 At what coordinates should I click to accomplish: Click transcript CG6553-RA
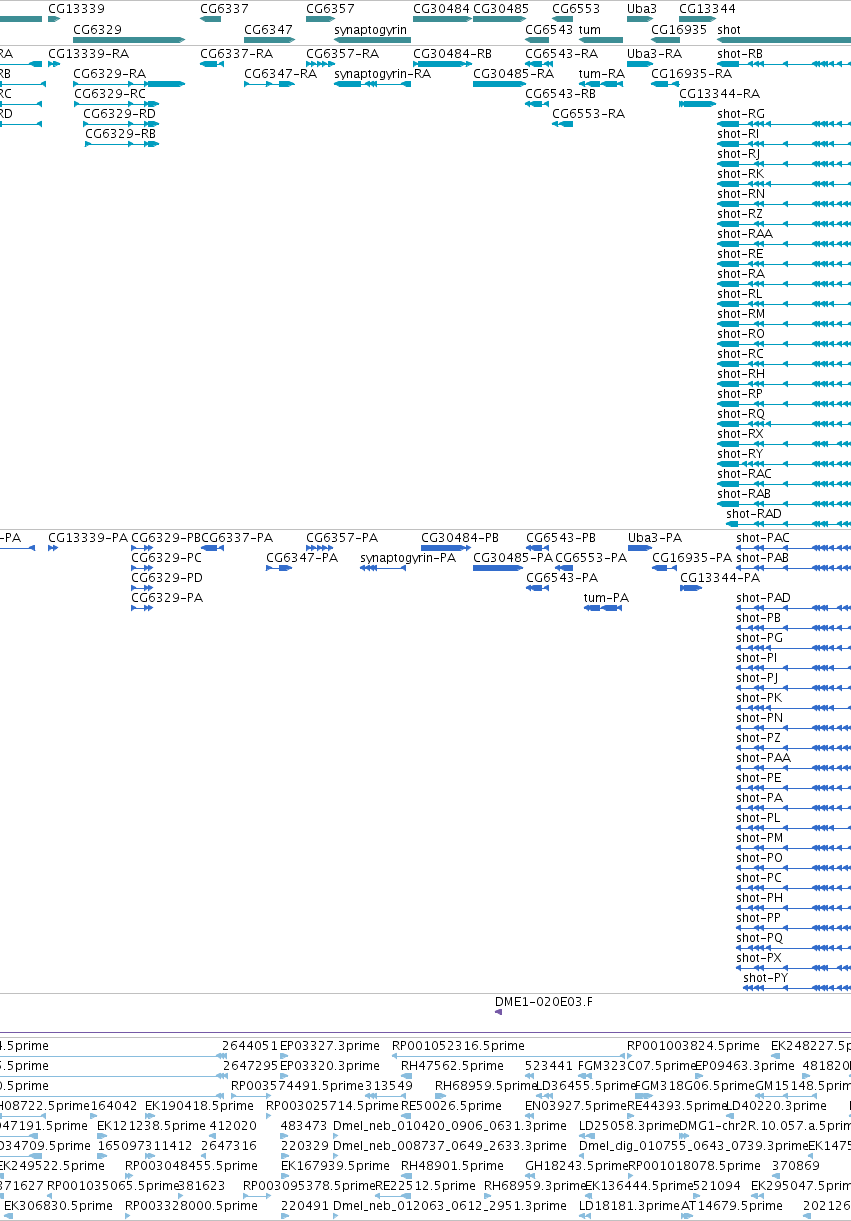click(588, 114)
